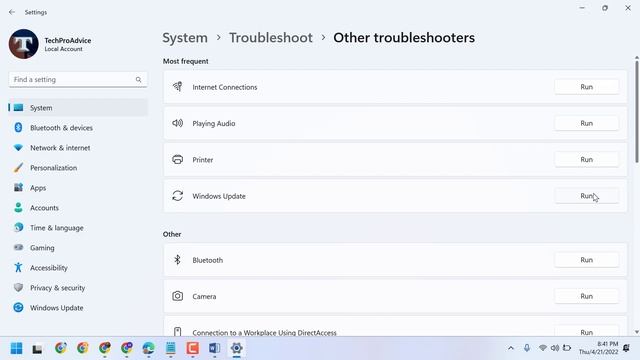Open Accessibility settings
This screenshot has width=640, height=360.
tap(78, 268)
